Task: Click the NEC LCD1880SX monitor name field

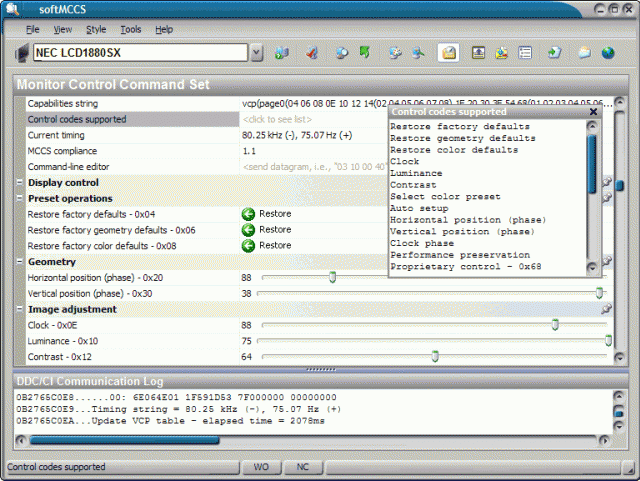Action: click(140, 53)
